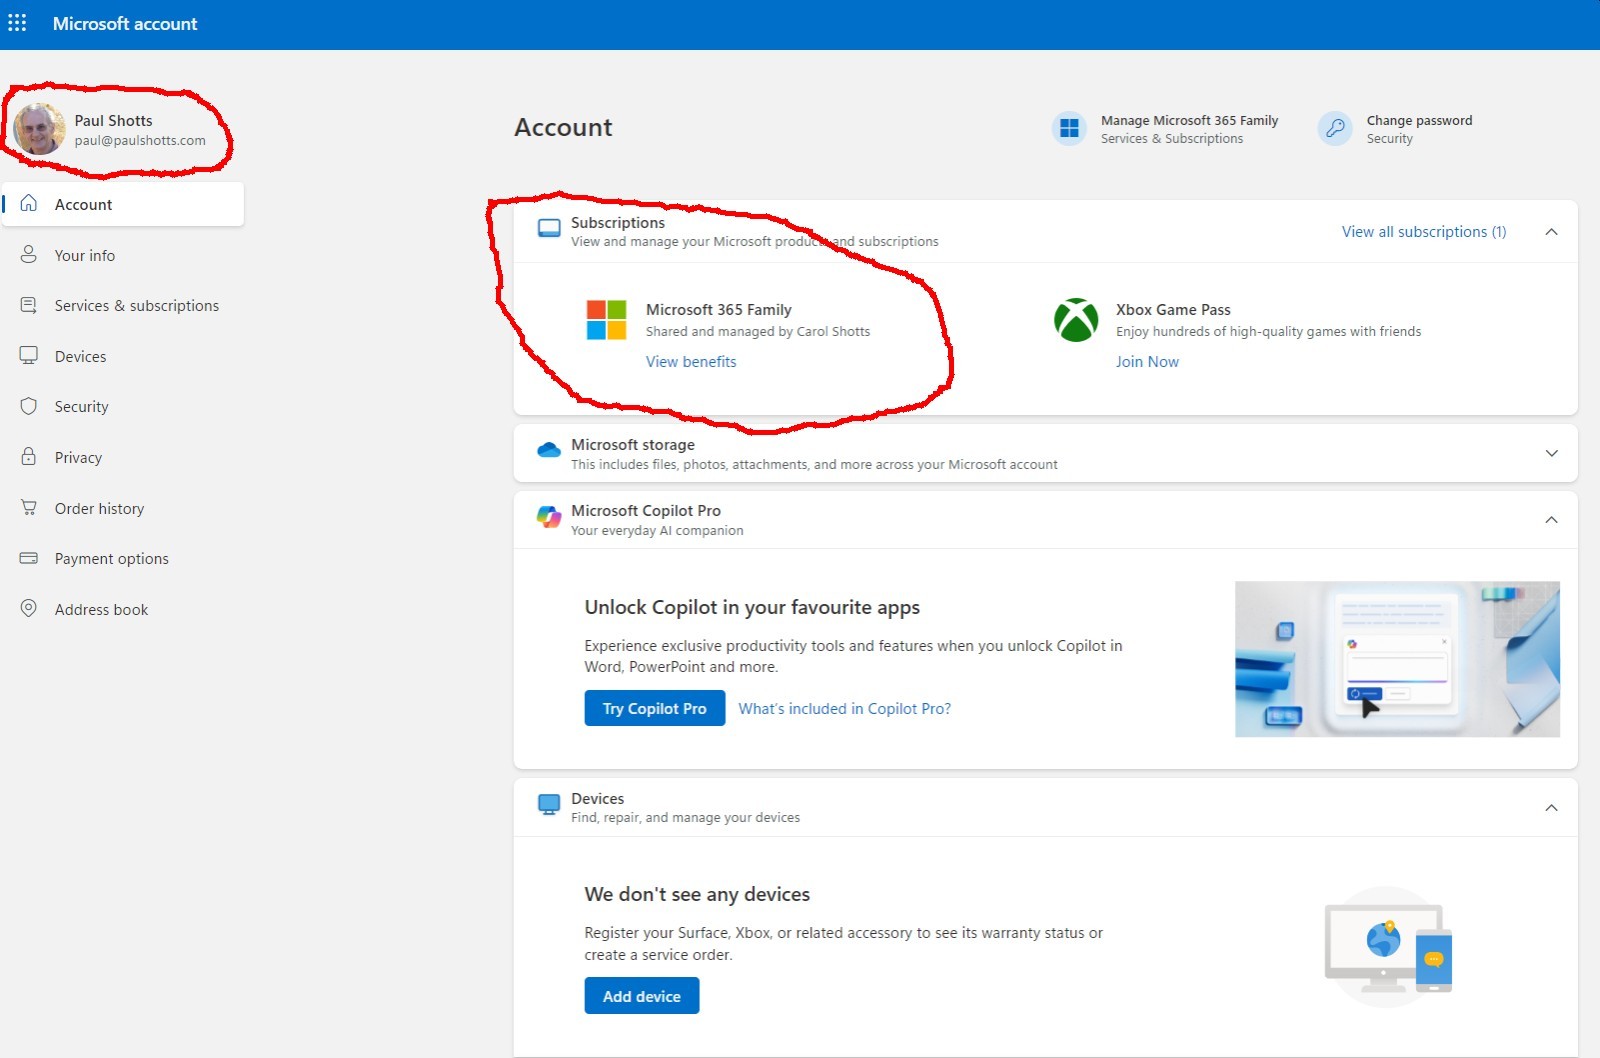Click the Account home icon in sidebar
Viewport: 1600px width, 1058px height.
click(x=29, y=204)
